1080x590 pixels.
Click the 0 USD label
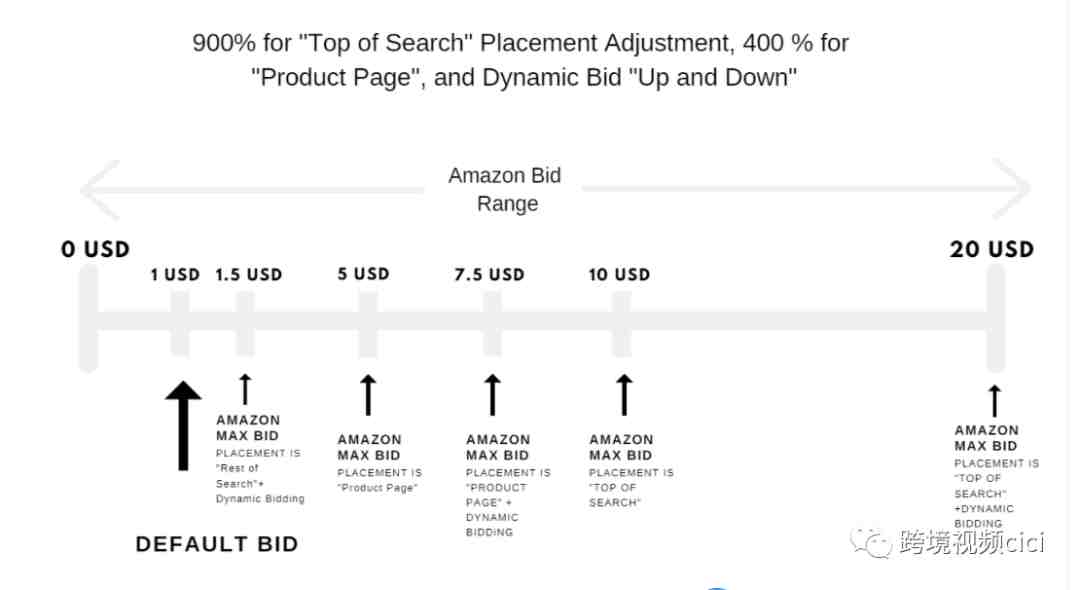(96, 249)
